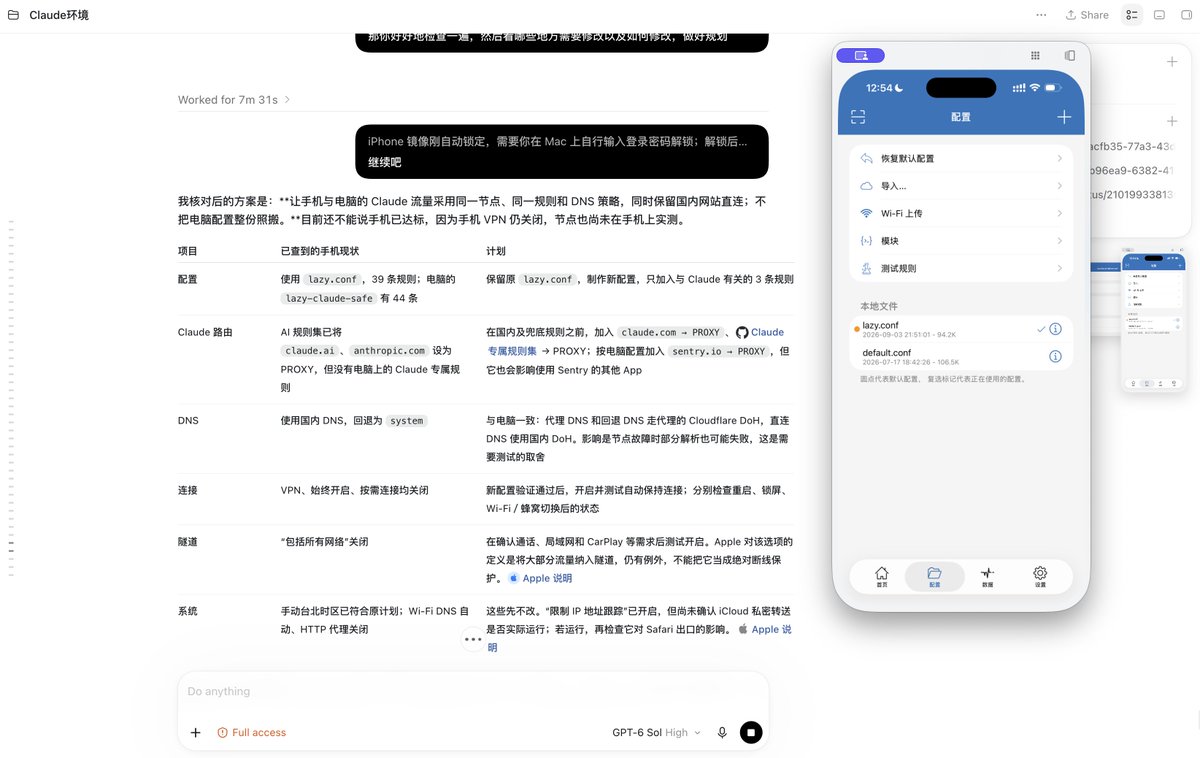Click the purple iPhone Mirroring indicator pill

click(860, 55)
